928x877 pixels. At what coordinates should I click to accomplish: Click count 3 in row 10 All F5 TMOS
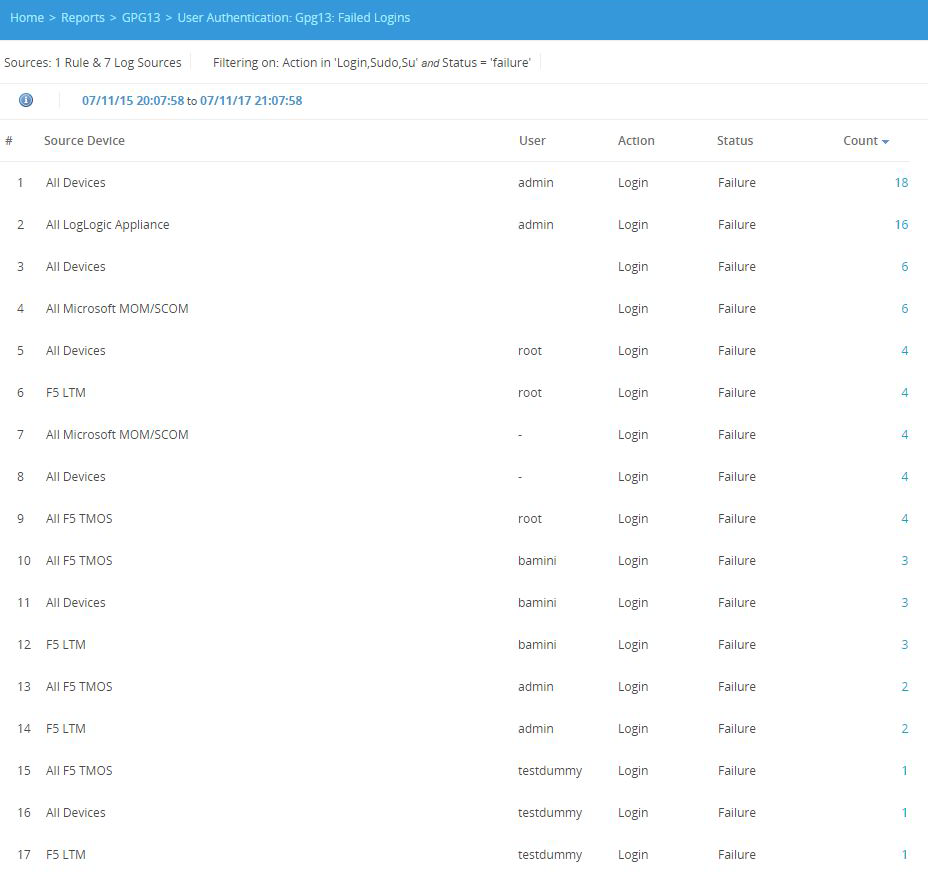[904, 561]
